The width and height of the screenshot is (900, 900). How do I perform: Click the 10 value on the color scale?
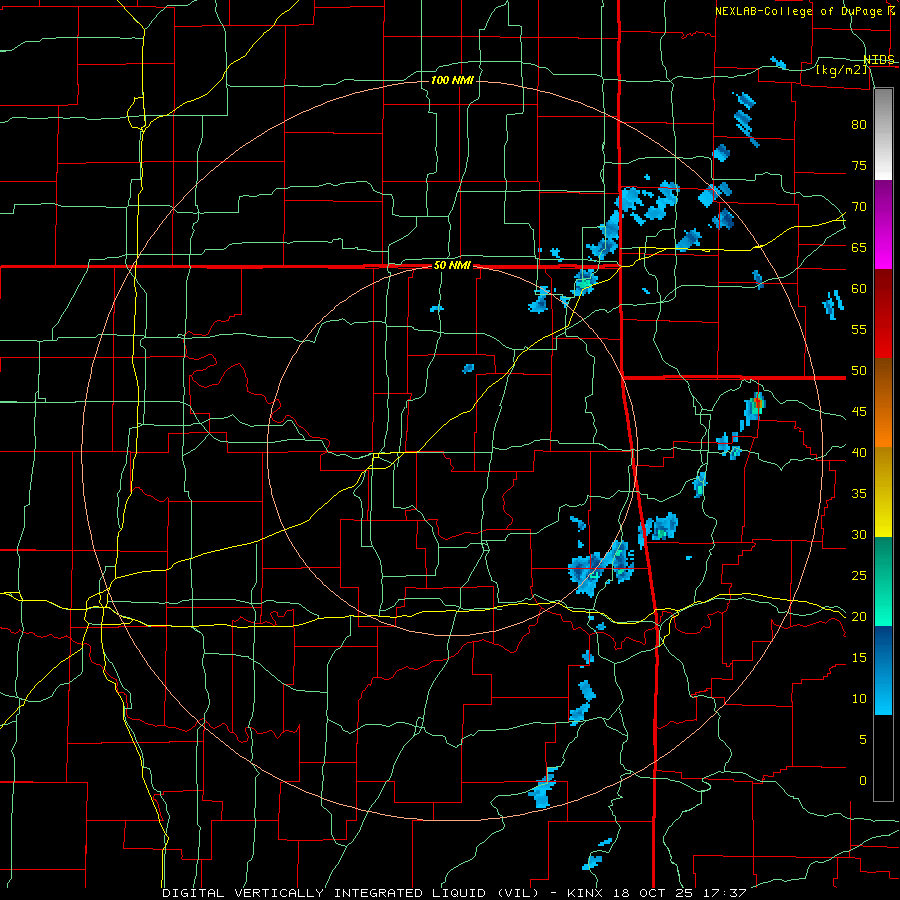[859, 699]
